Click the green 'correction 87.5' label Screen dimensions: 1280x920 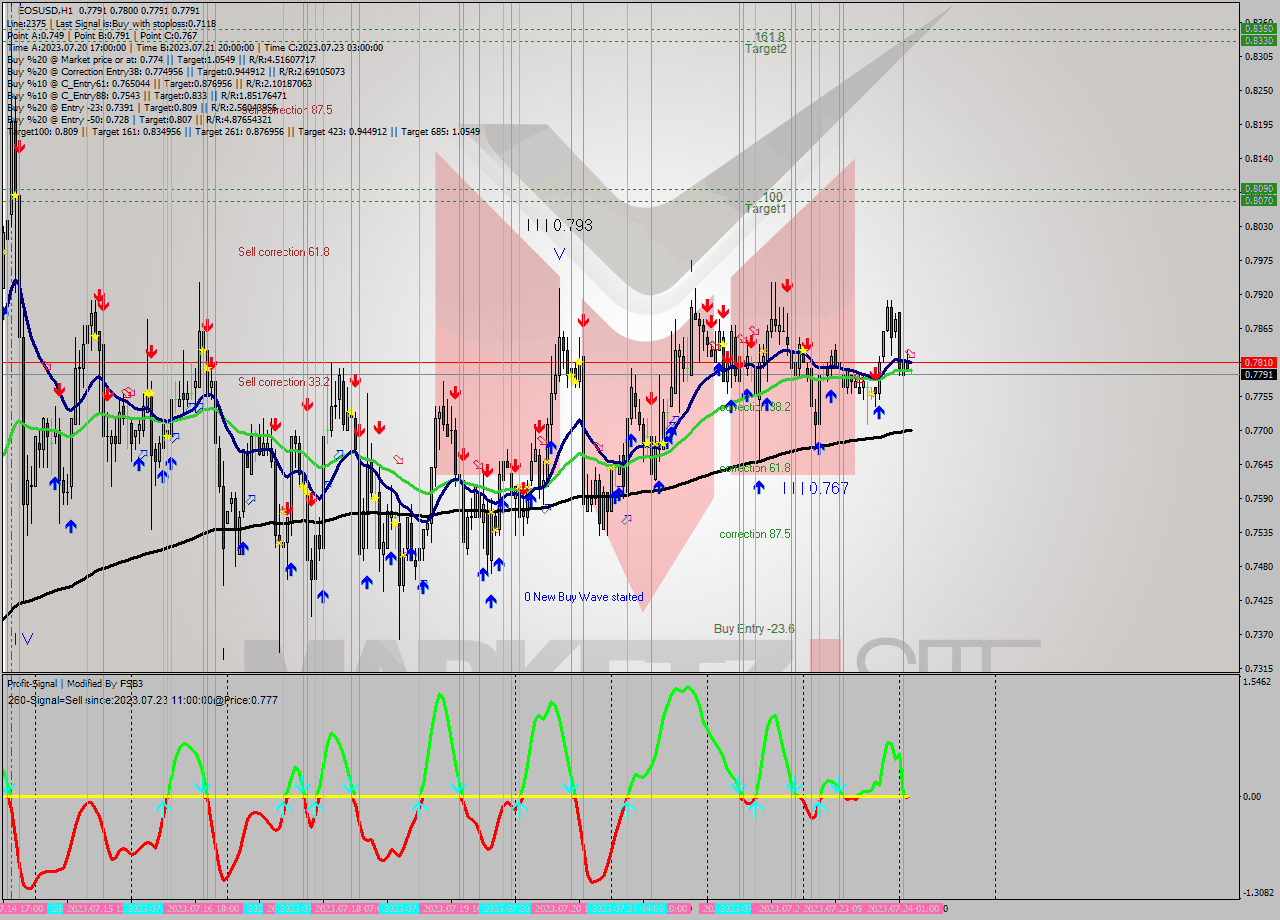pos(755,534)
